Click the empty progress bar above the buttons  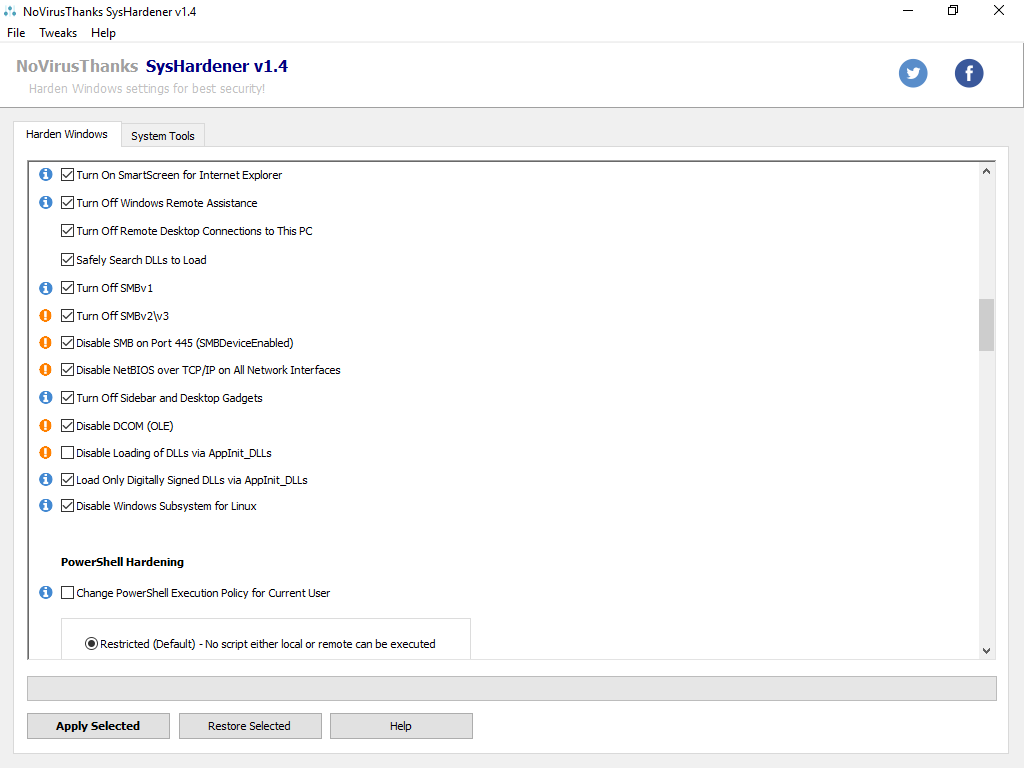511,688
